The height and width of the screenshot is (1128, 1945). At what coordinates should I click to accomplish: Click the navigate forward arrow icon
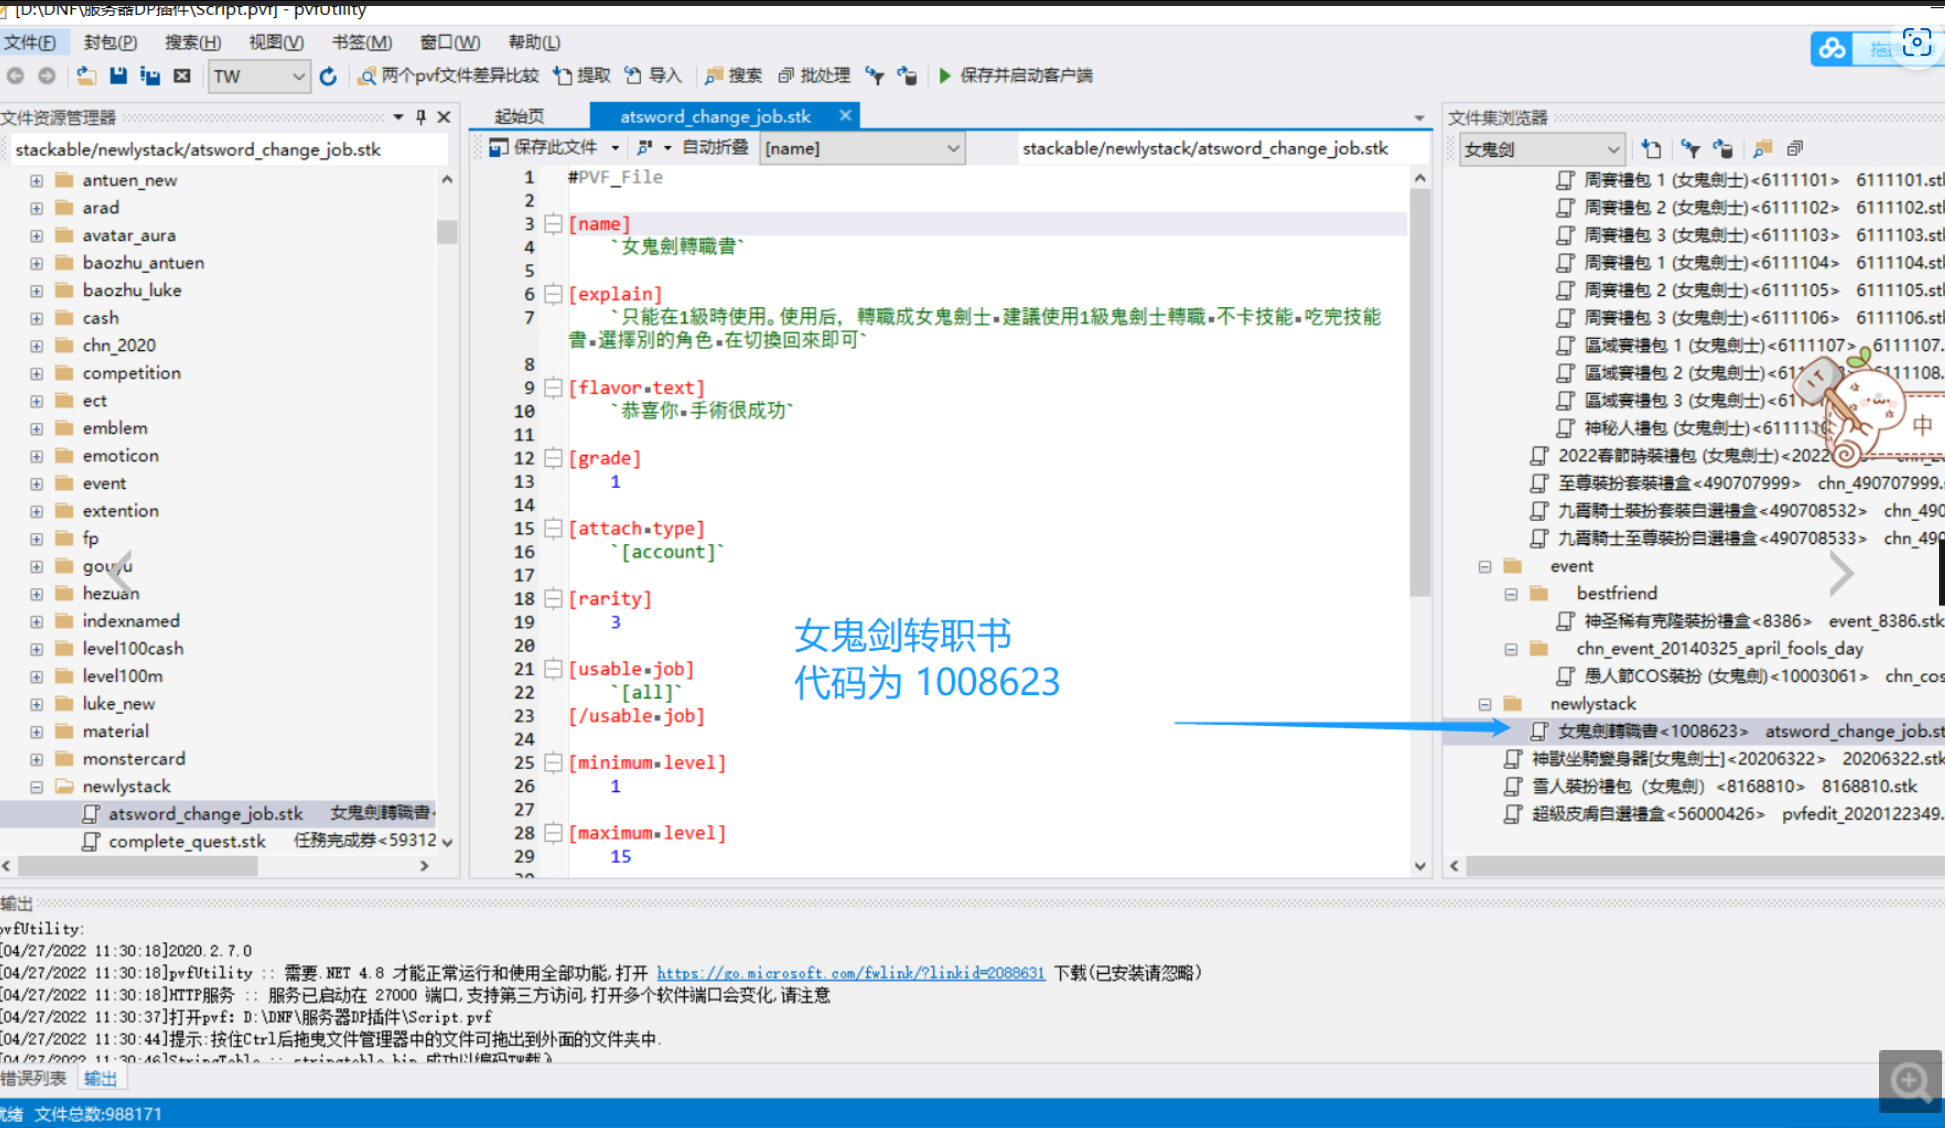47,75
